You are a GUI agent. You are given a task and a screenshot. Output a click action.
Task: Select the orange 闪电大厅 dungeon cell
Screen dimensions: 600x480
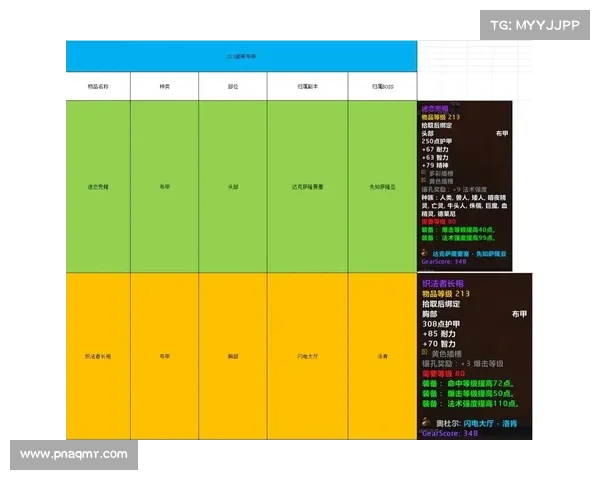[307, 356]
